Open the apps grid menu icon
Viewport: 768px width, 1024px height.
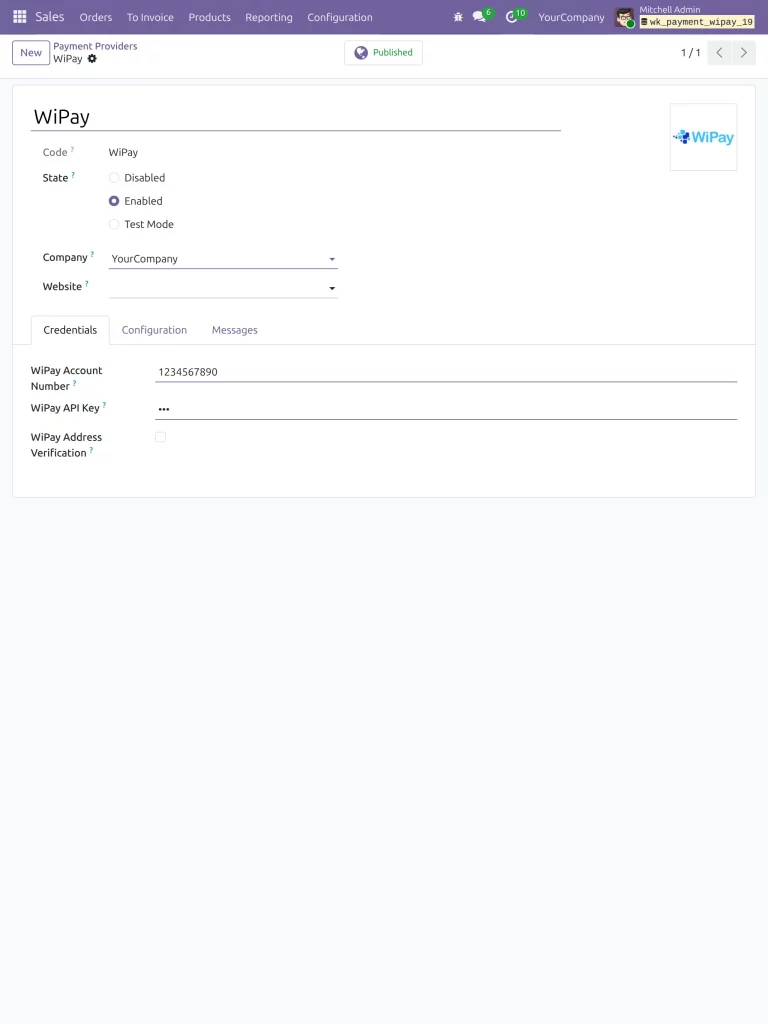click(20, 17)
